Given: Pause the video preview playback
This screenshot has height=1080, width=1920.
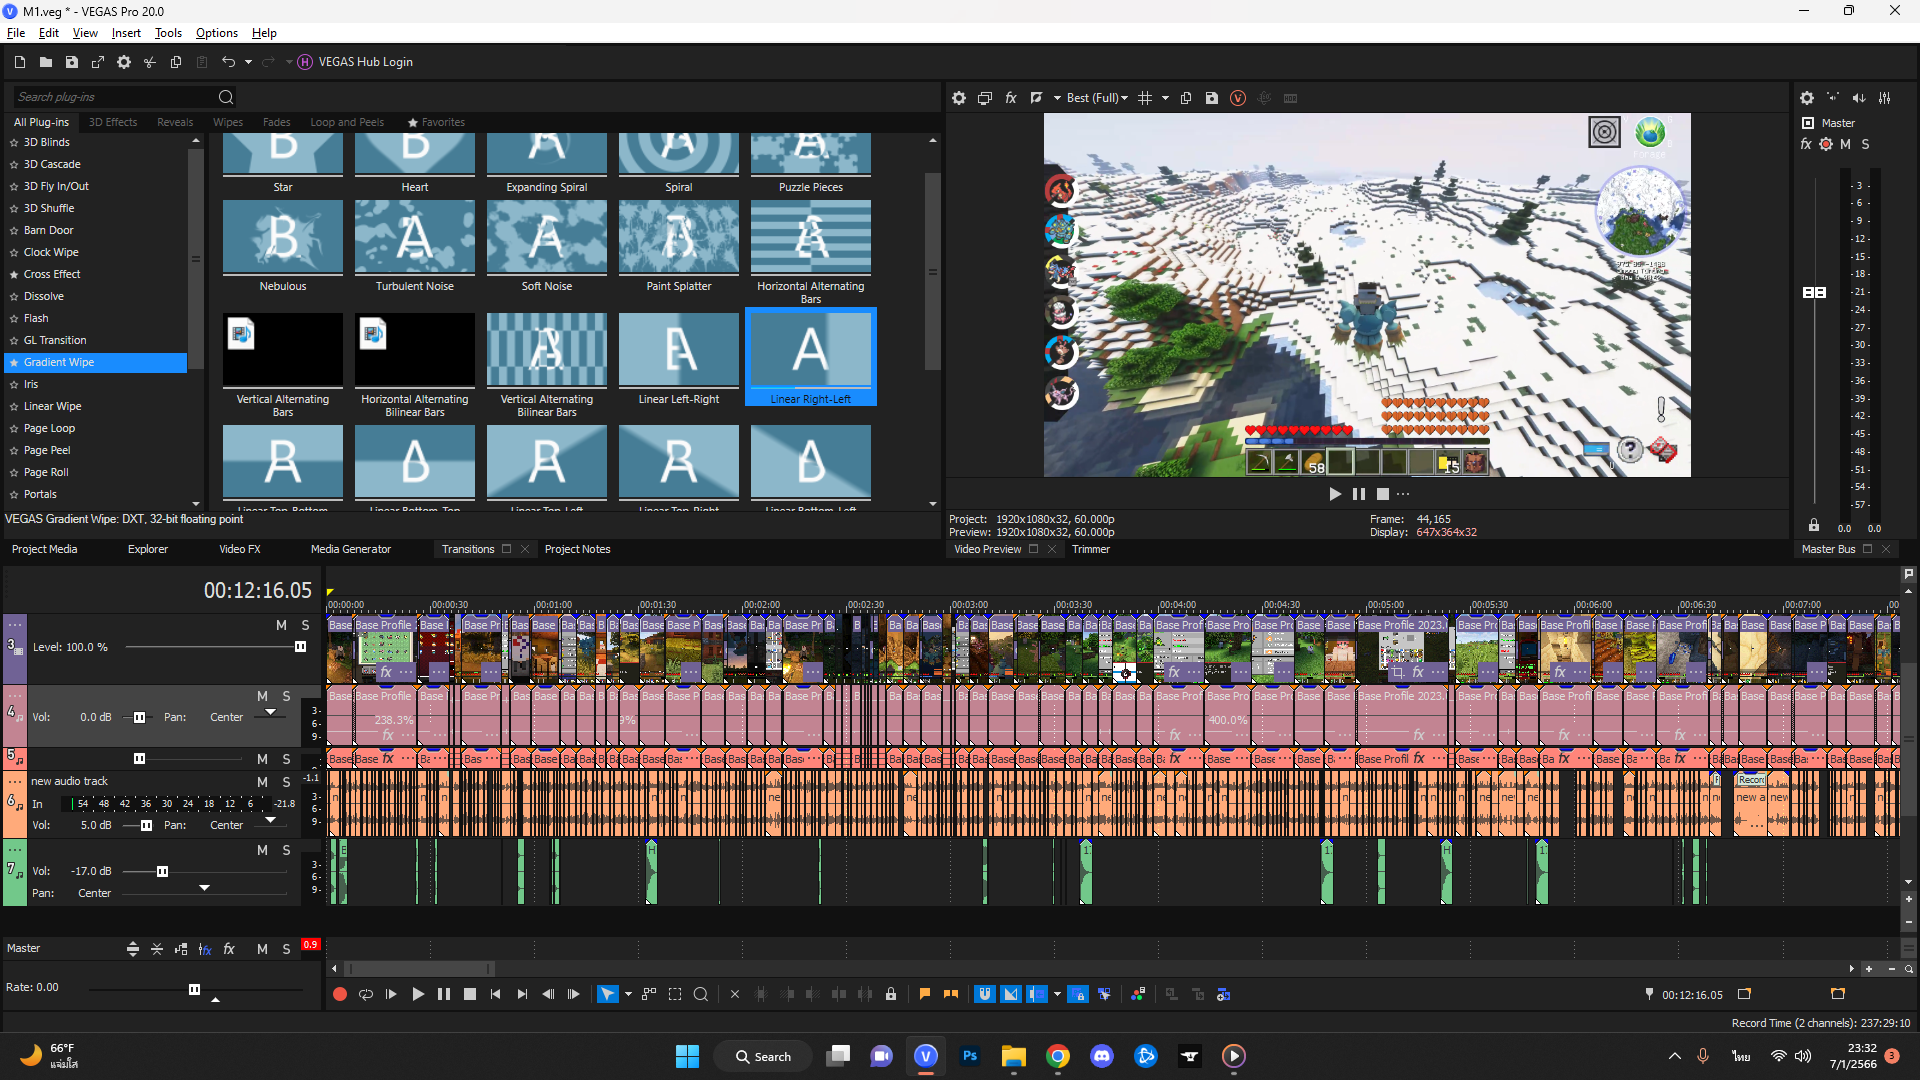Looking at the screenshot, I should [1359, 494].
